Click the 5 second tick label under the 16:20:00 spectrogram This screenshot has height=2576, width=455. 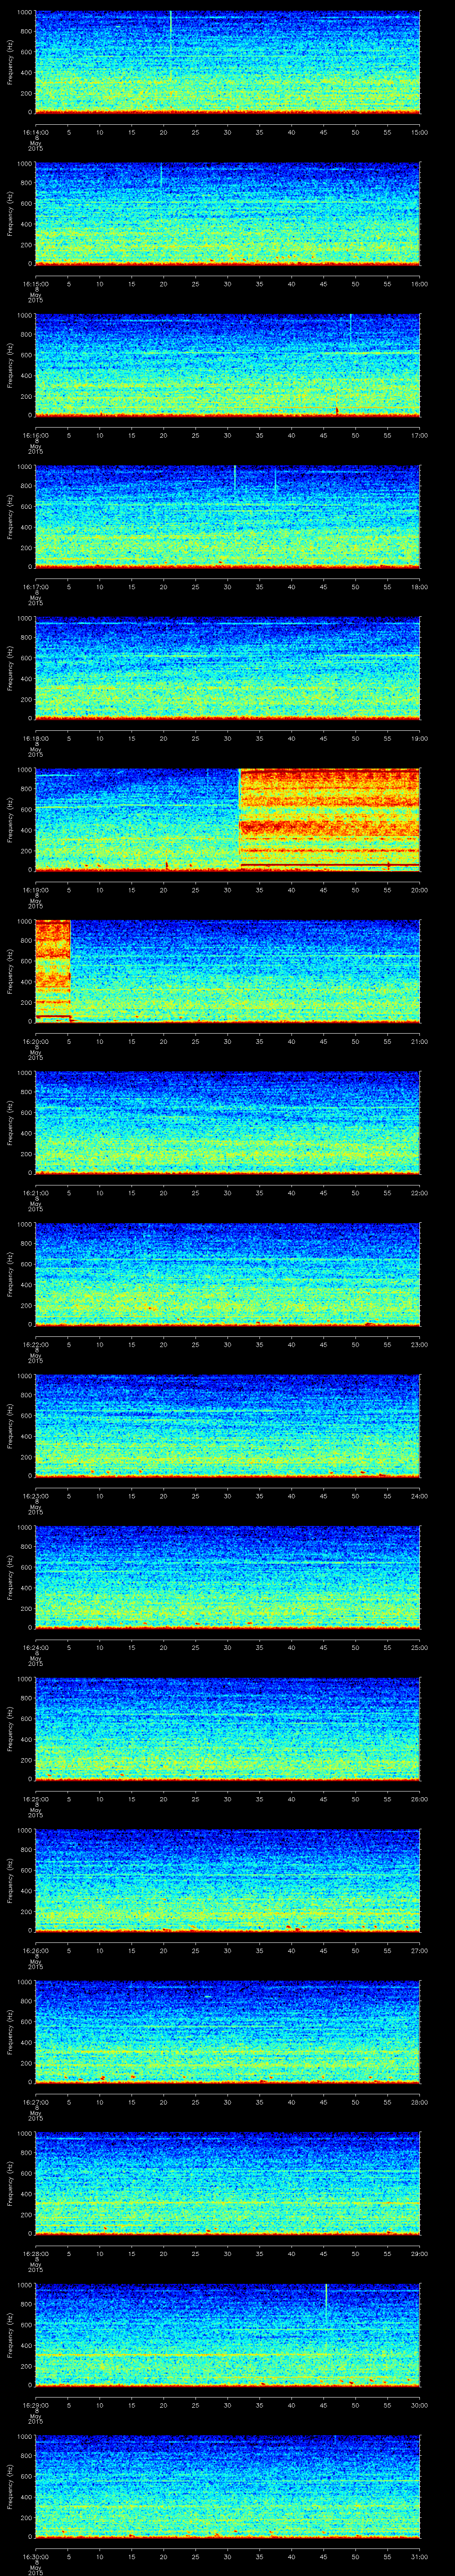coord(68,1041)
